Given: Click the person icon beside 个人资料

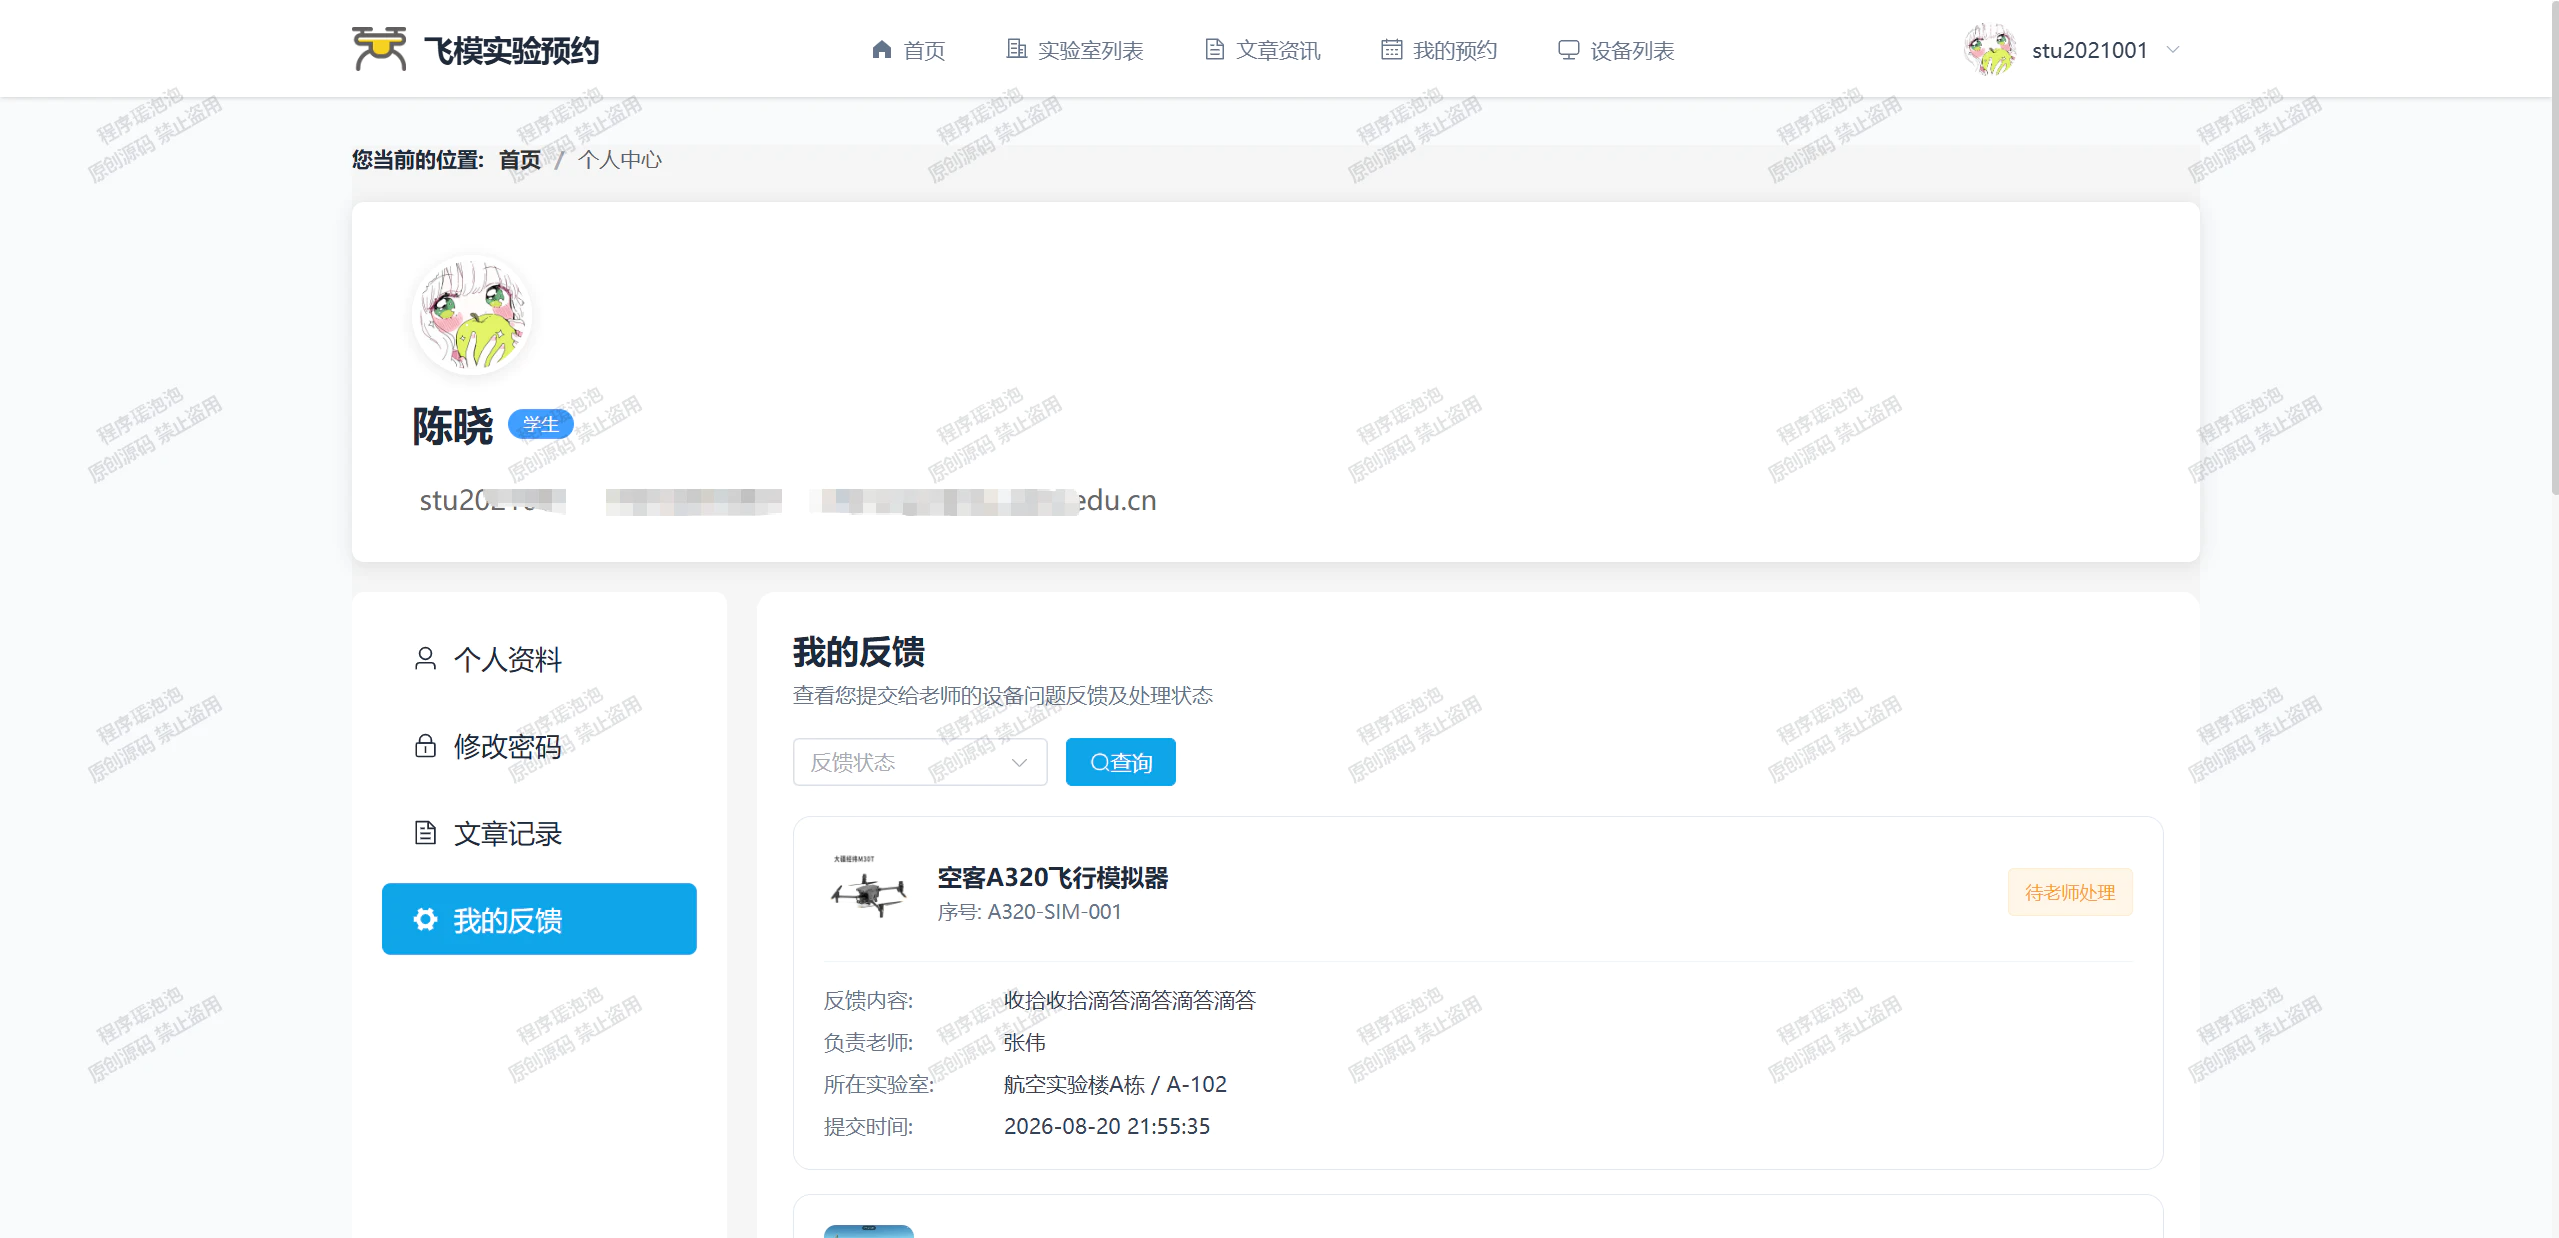Looking at the screenshot, I should (x=425, y=659).
